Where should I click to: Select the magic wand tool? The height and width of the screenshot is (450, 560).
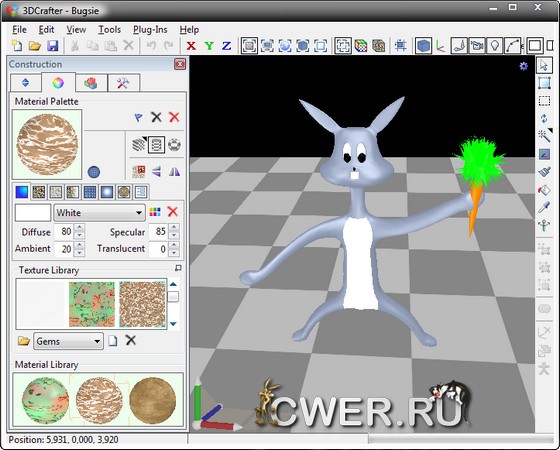click(x=544, y=136)
